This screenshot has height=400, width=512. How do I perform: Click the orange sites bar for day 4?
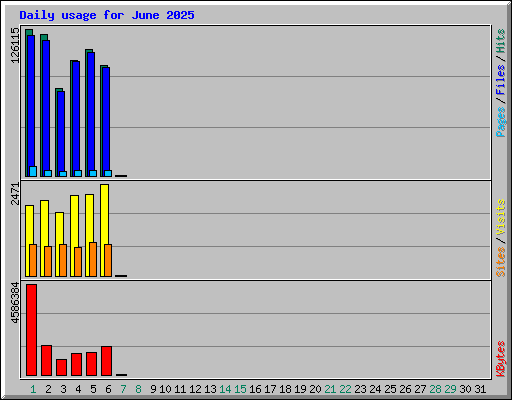click(x=78, y=262)
